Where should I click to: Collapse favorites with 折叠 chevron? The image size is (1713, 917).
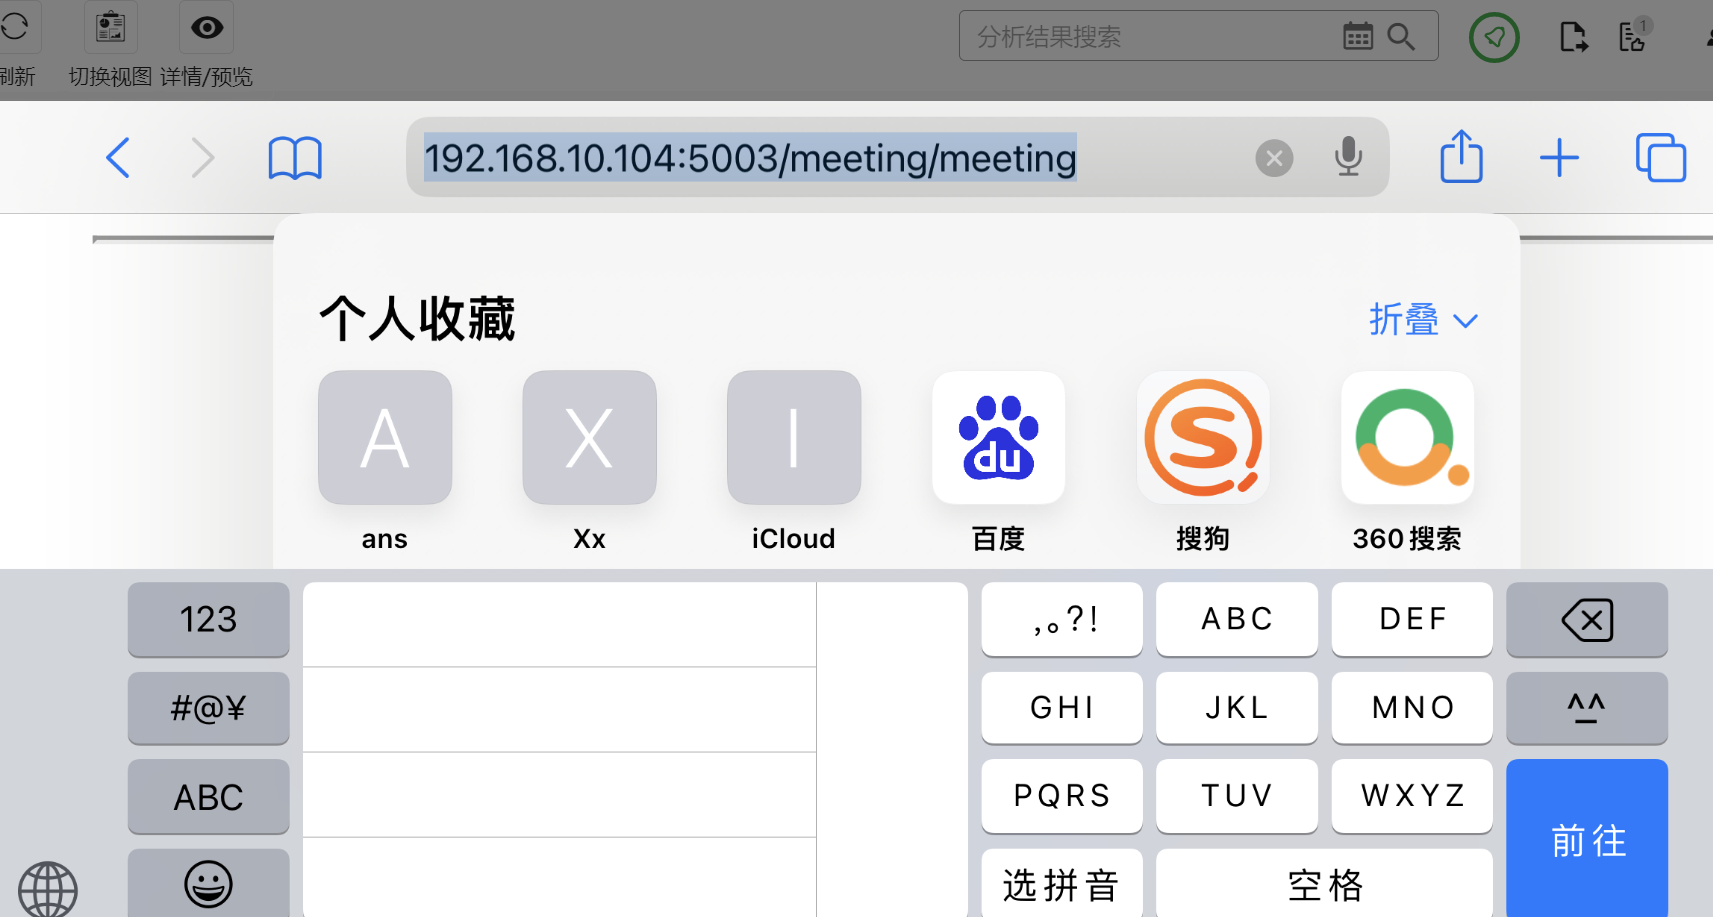coord(1423,320)
